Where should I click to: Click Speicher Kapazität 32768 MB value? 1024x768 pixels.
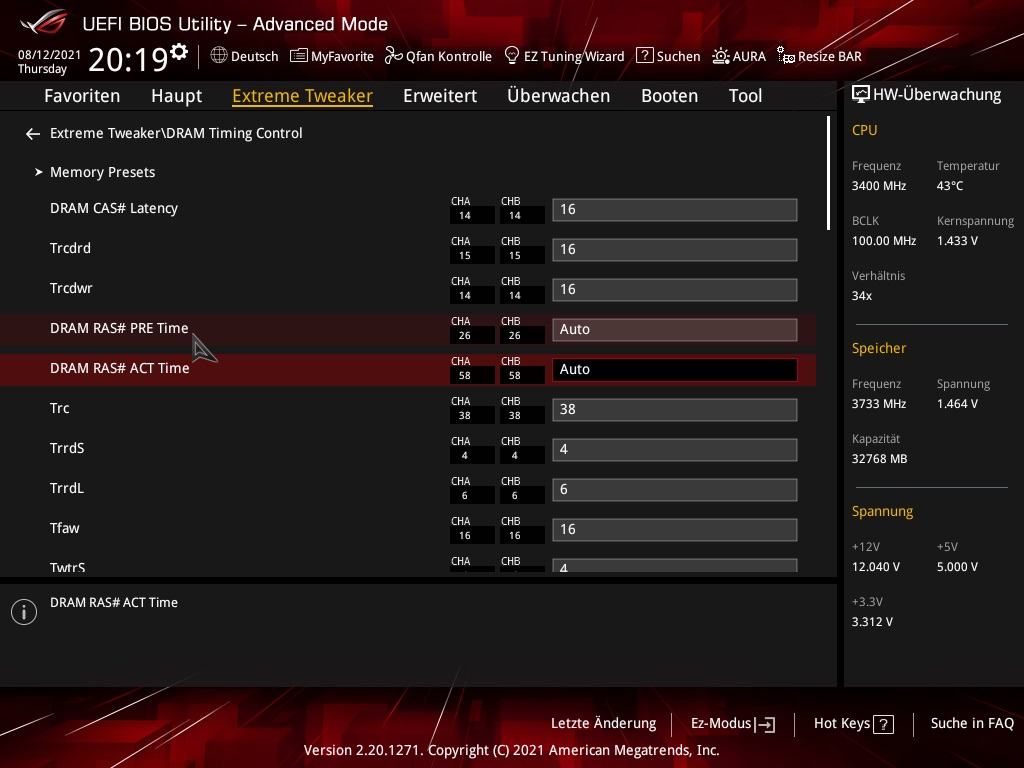point(879,458)
